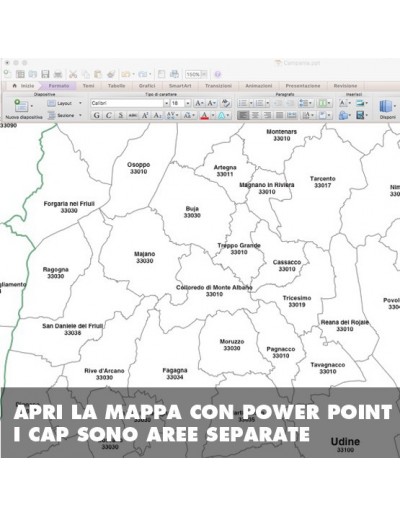Click the font color red A swatch

point(204,115)
